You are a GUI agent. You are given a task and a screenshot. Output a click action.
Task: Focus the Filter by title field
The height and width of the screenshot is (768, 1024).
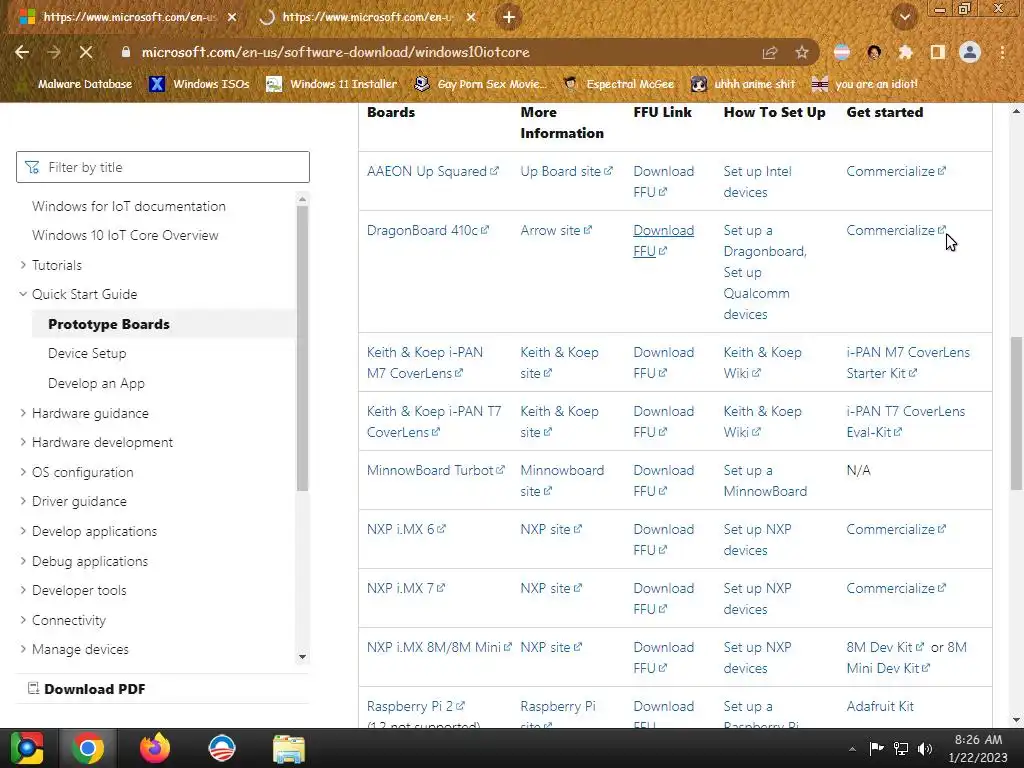point(163,167)
